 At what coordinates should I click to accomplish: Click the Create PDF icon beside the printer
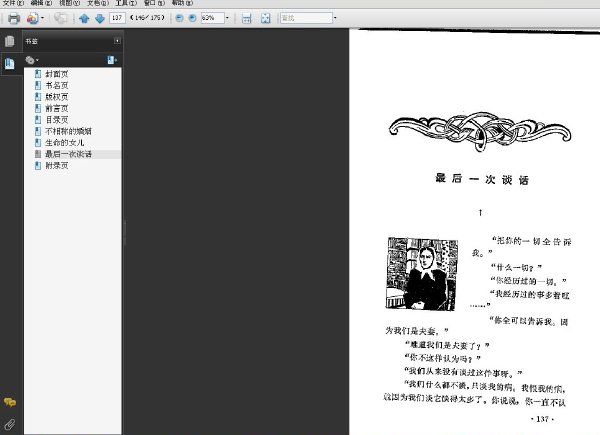[33, 18]
